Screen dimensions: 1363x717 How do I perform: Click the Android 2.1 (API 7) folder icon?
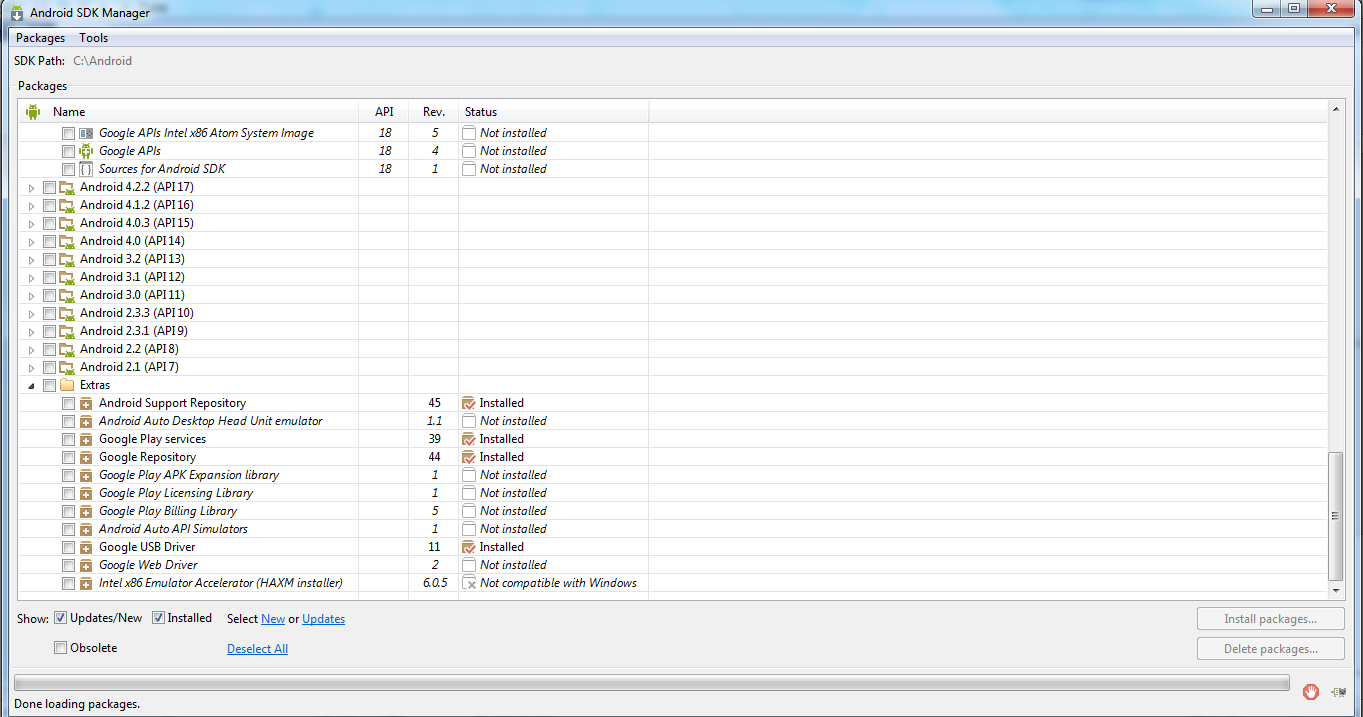[67, 367]
